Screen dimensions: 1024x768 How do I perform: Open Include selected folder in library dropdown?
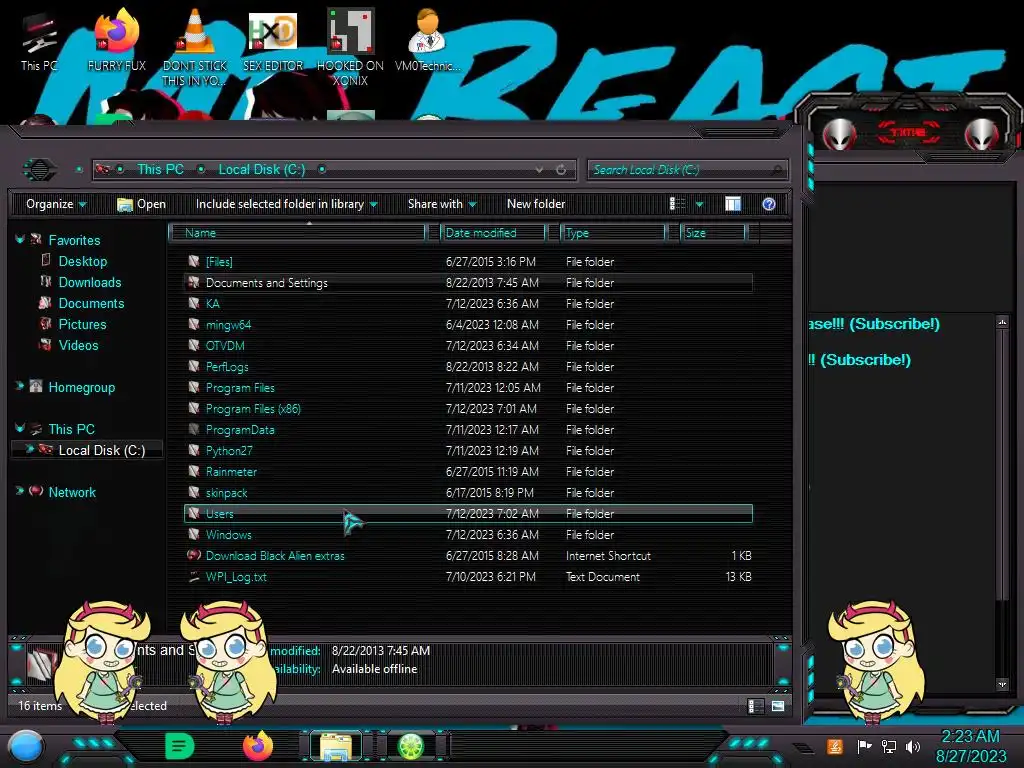click(x=287, y=204)
